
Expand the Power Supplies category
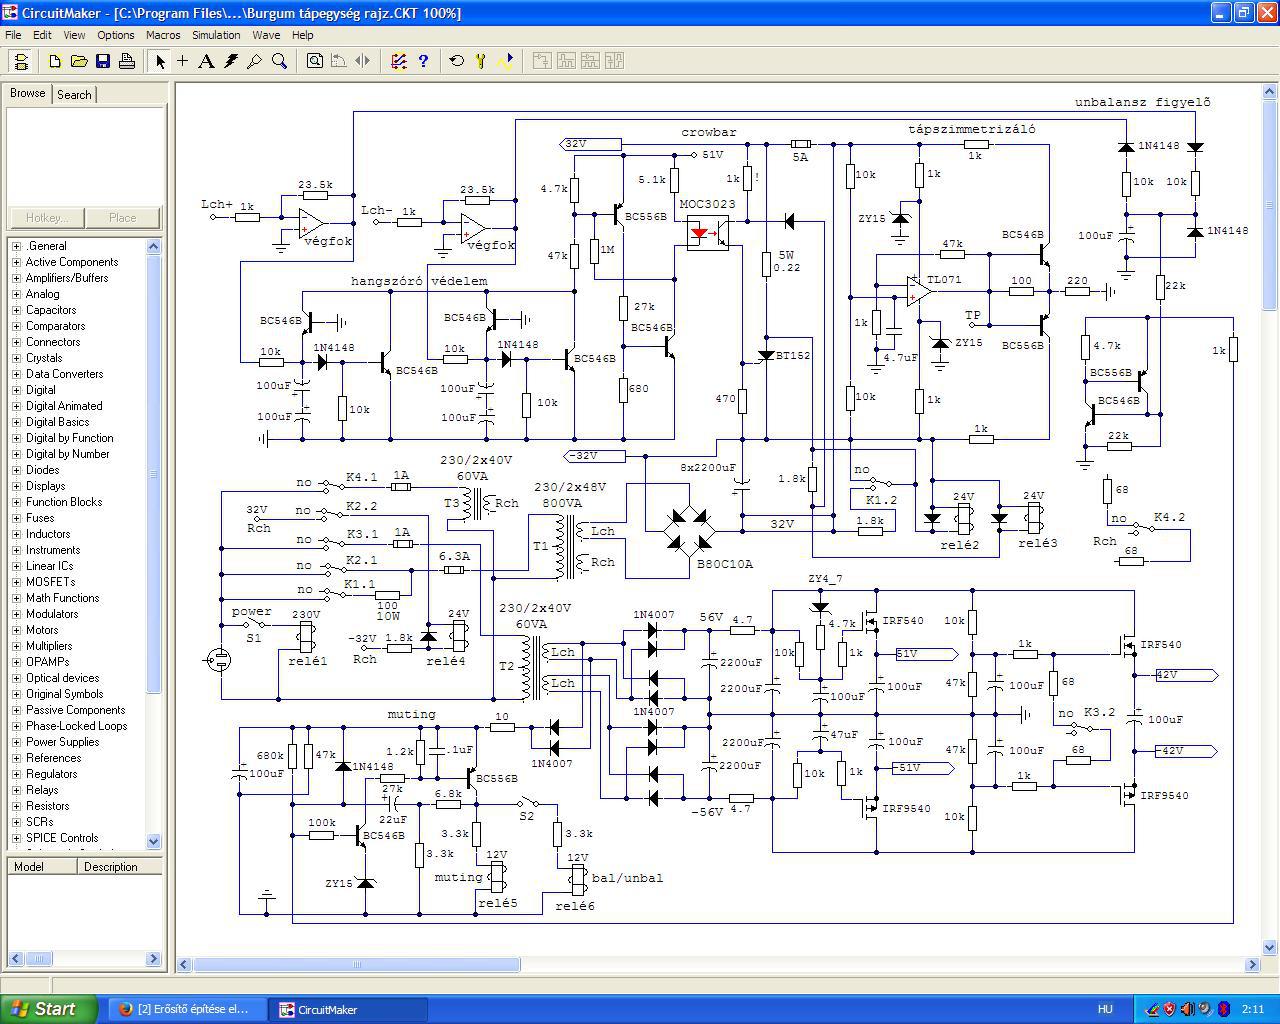coord(16,742)
